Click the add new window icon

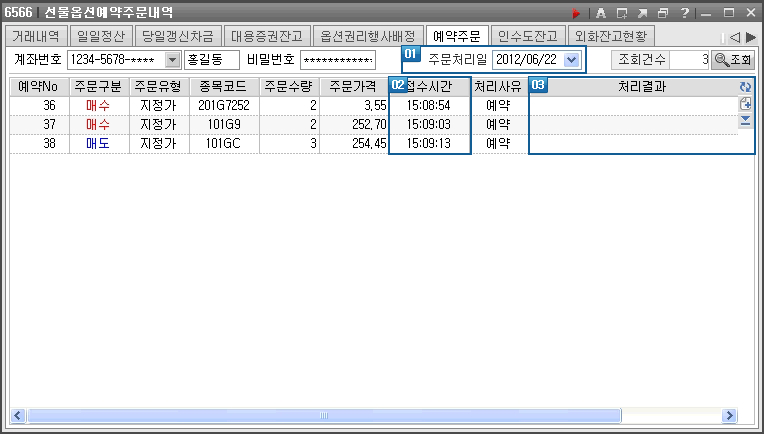point(621,13)
